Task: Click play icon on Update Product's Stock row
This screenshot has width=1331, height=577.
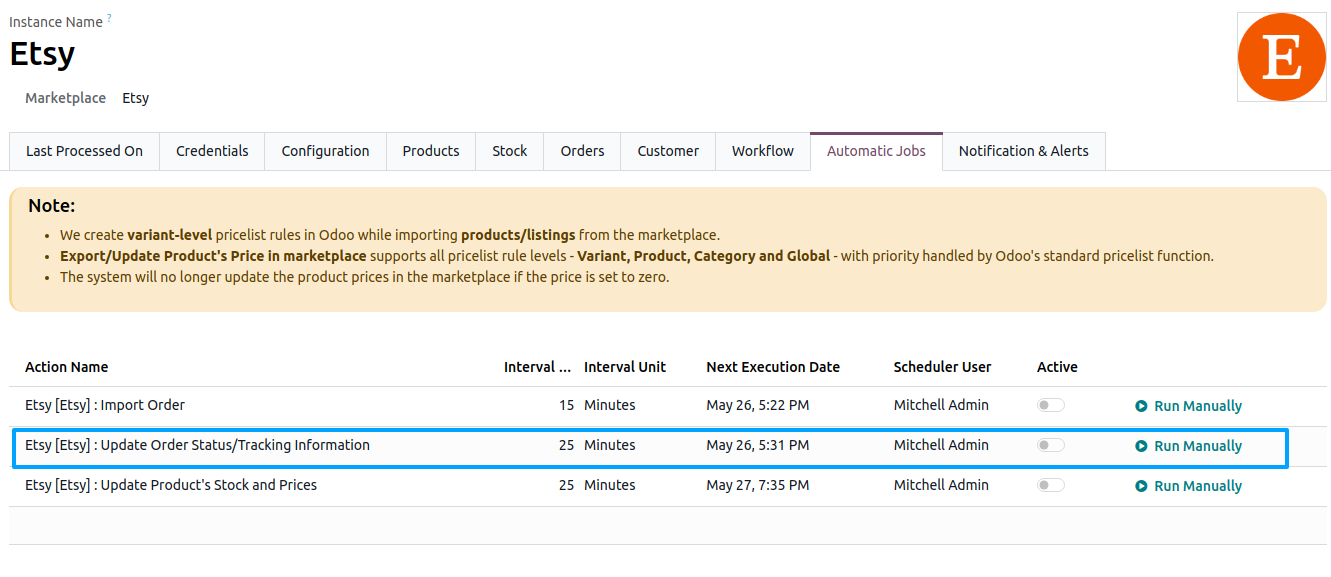Action: [x=1141, y=486]
